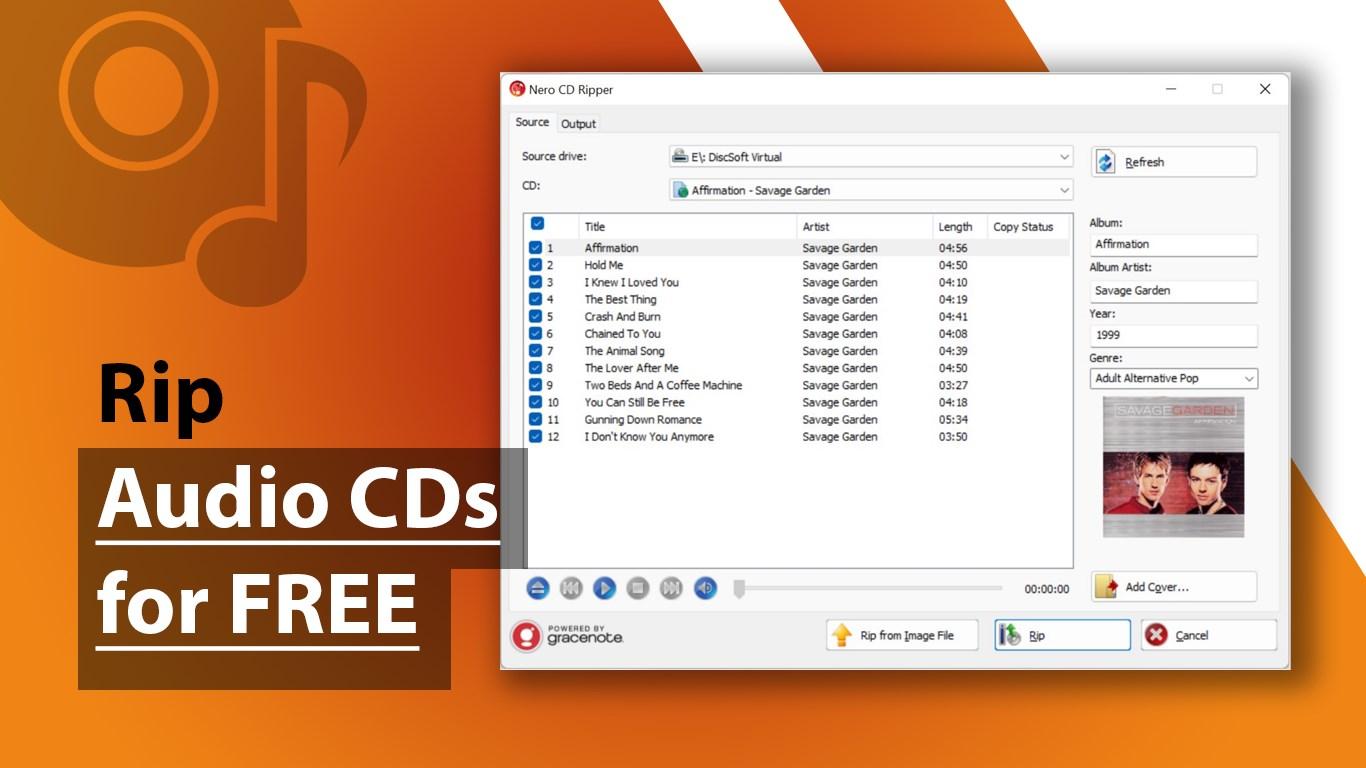The height and width of the screenshot is (768, 1366).
Task: Open the Genre dropdown
Action: tap(1173, 379)
